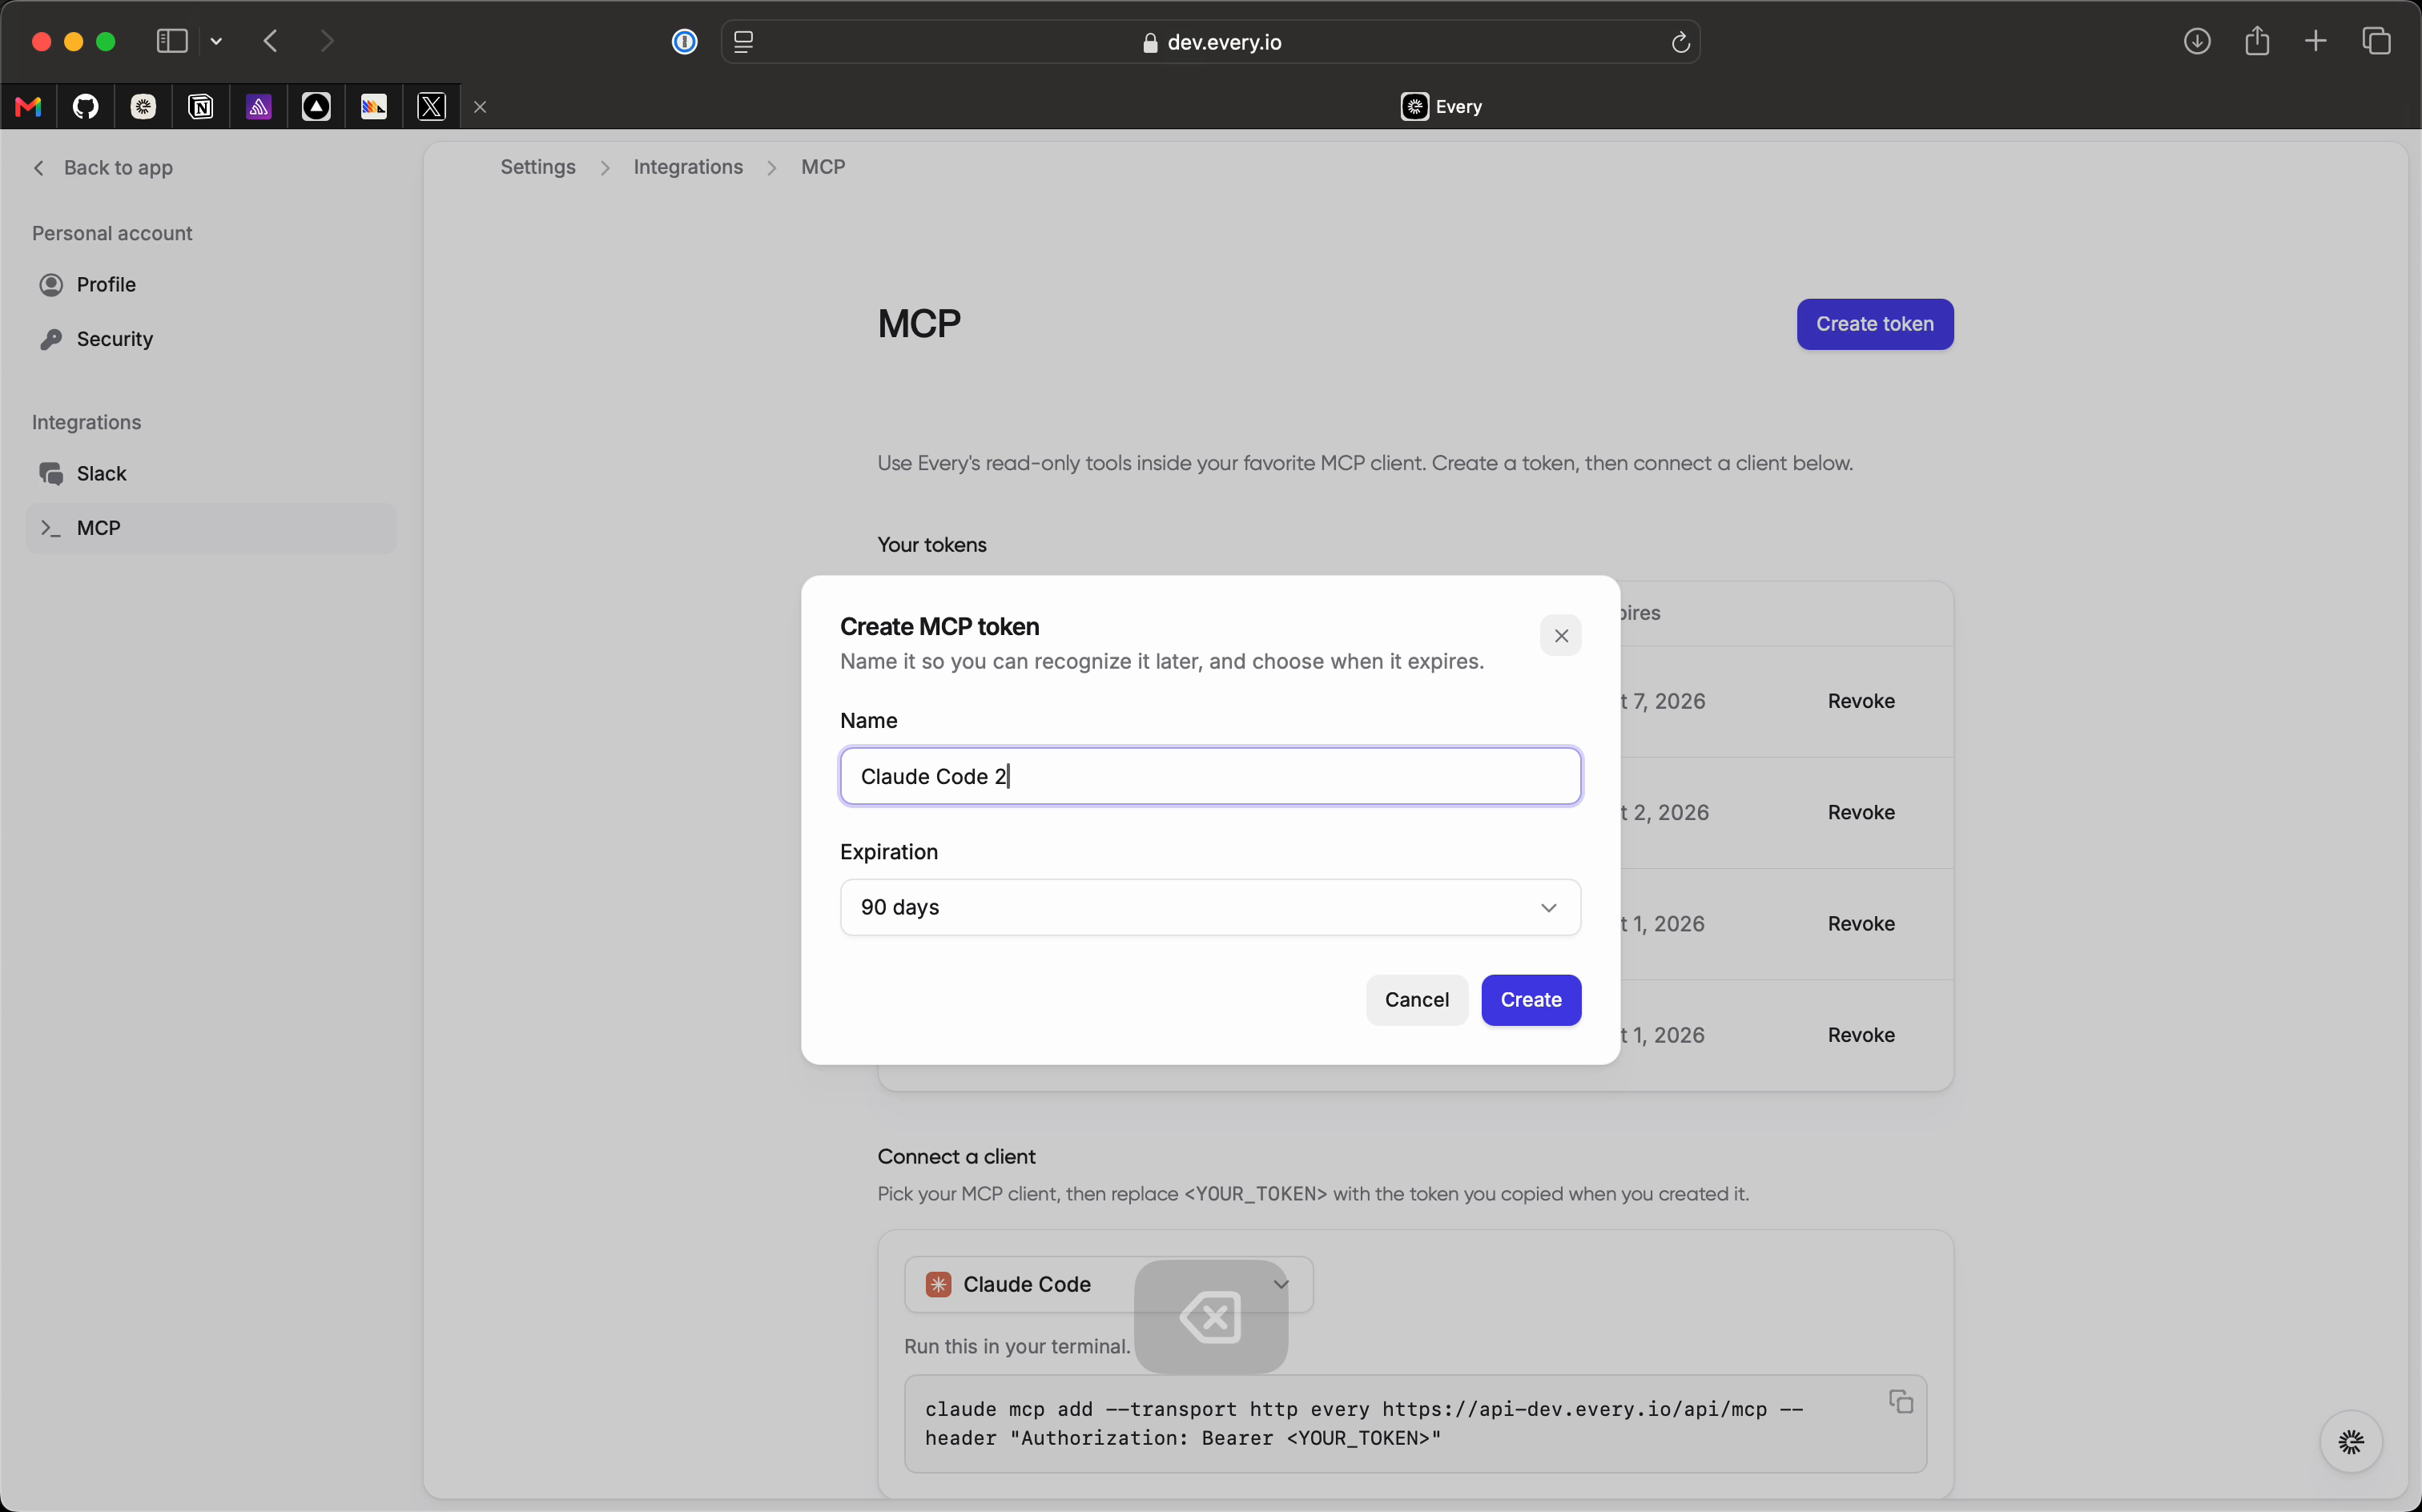Image resolution: width=2422 pixels, height=1512 pixels.
Task: Copy the claude mcp add command
Action: click(x=1901, y=1402)
